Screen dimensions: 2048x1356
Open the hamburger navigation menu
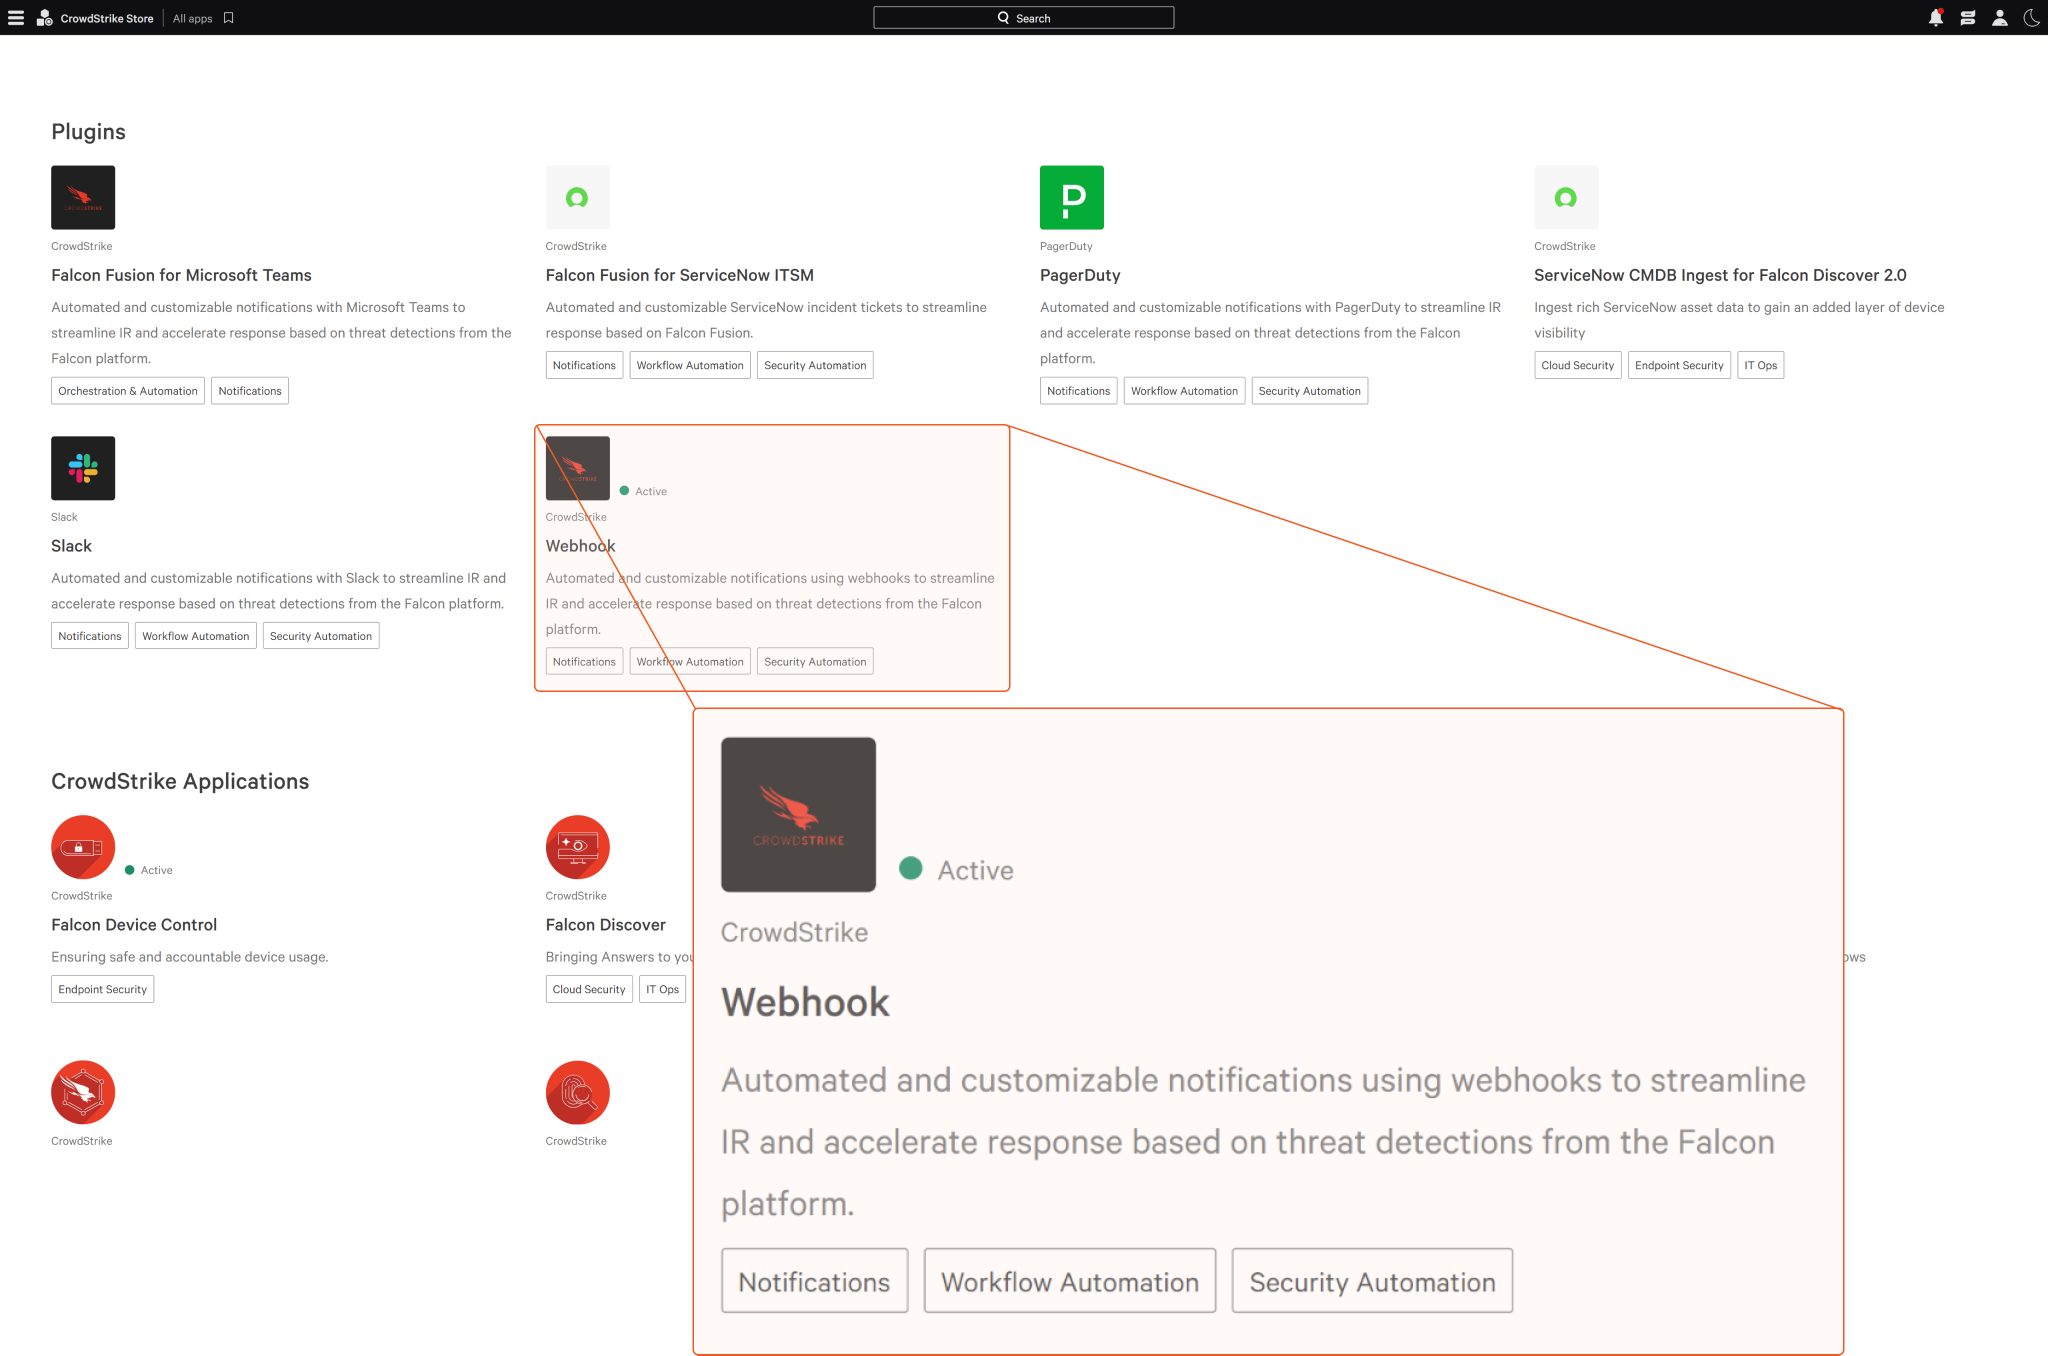tap(15, 18)
